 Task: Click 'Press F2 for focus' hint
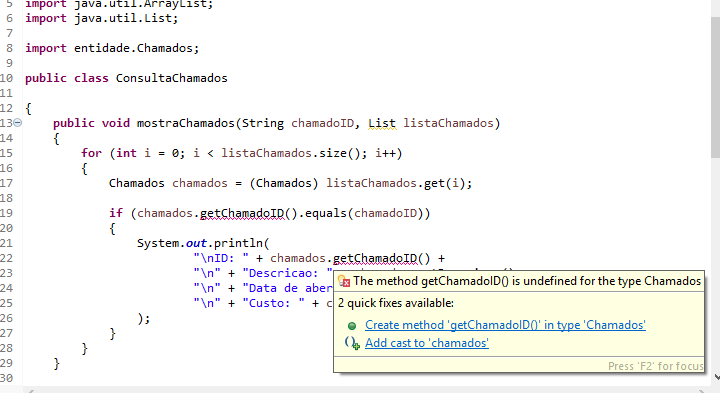(x=655, y=366)
